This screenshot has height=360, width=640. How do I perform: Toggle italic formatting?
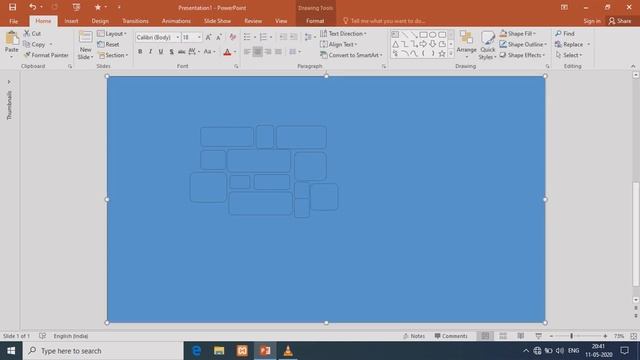[x=150, y=52]
